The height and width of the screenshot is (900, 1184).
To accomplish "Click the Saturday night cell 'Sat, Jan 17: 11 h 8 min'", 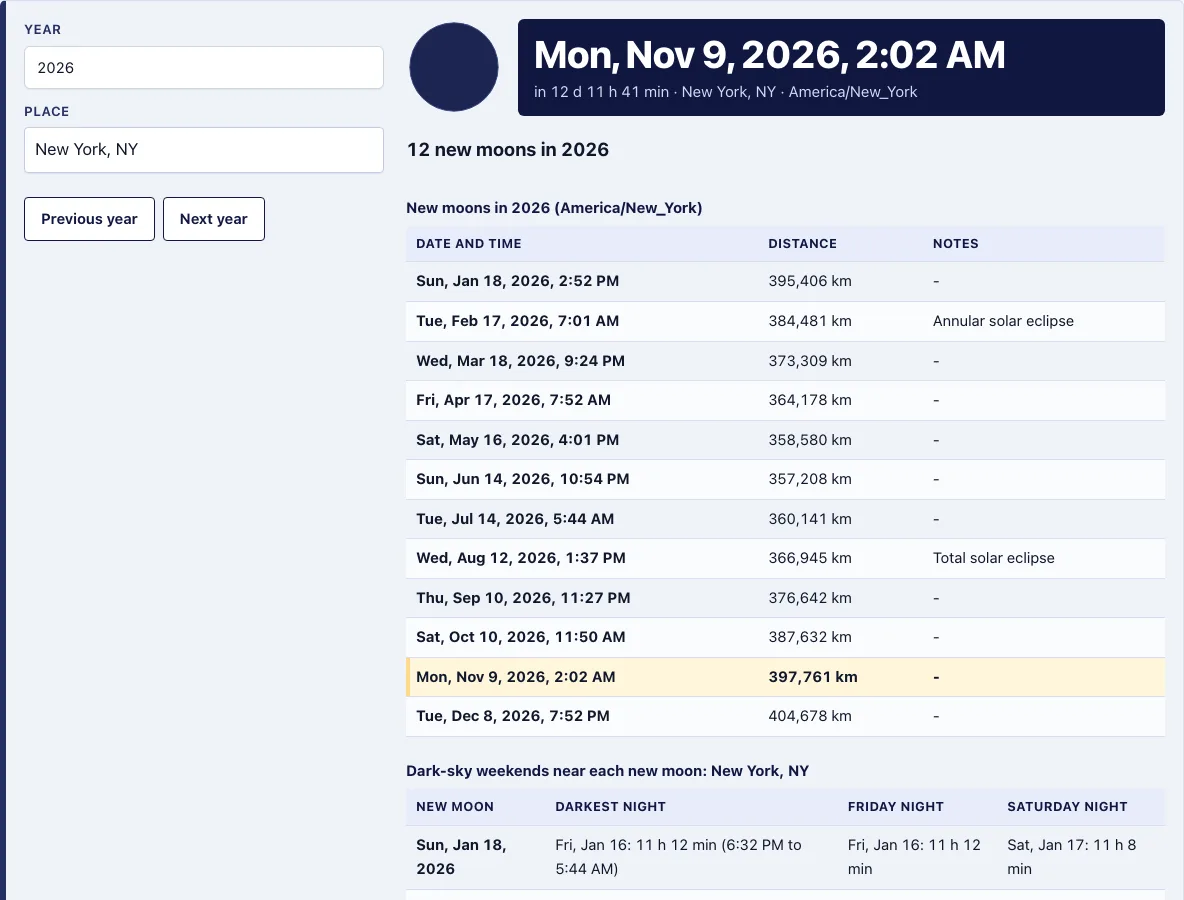I will 1071,857.
